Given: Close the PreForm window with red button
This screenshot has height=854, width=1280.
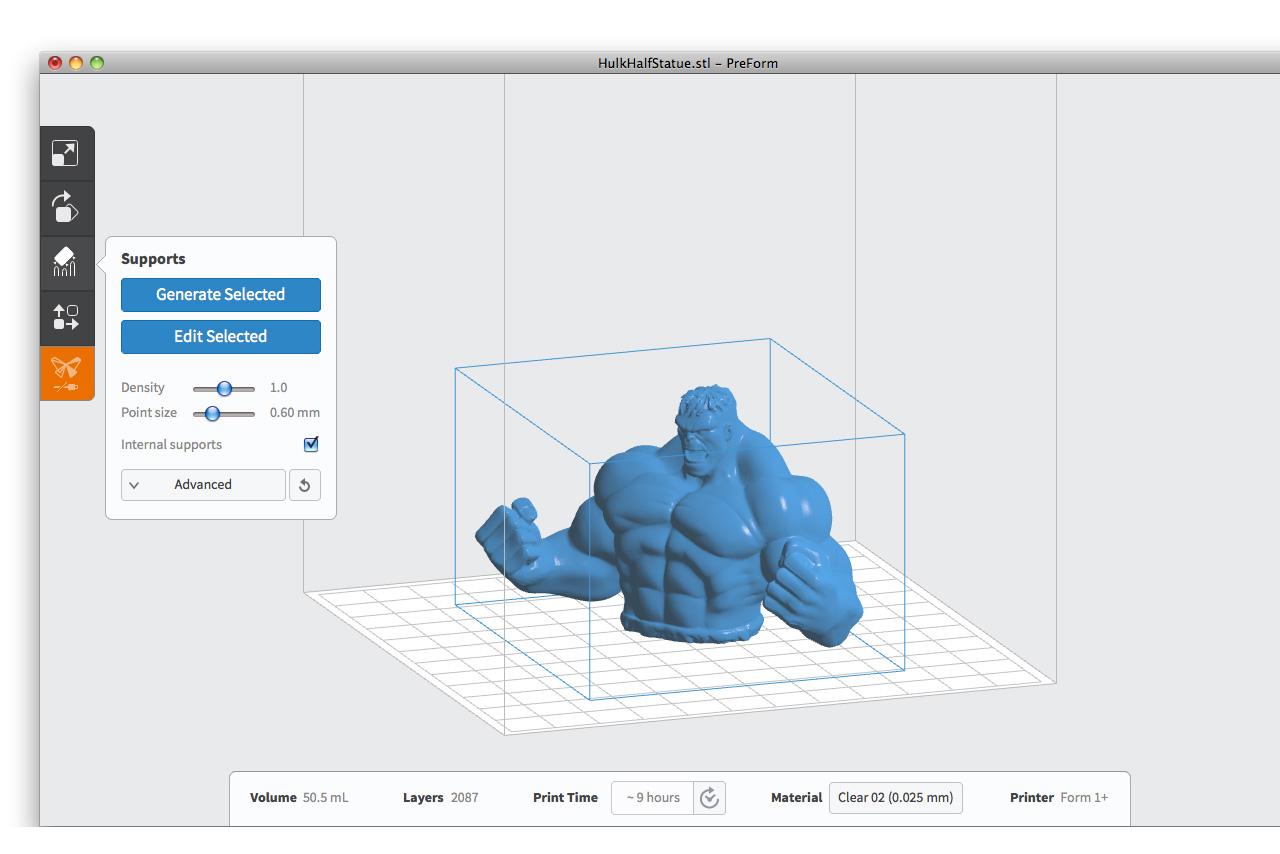Looking at the screenshot, I should click(55, 63).
